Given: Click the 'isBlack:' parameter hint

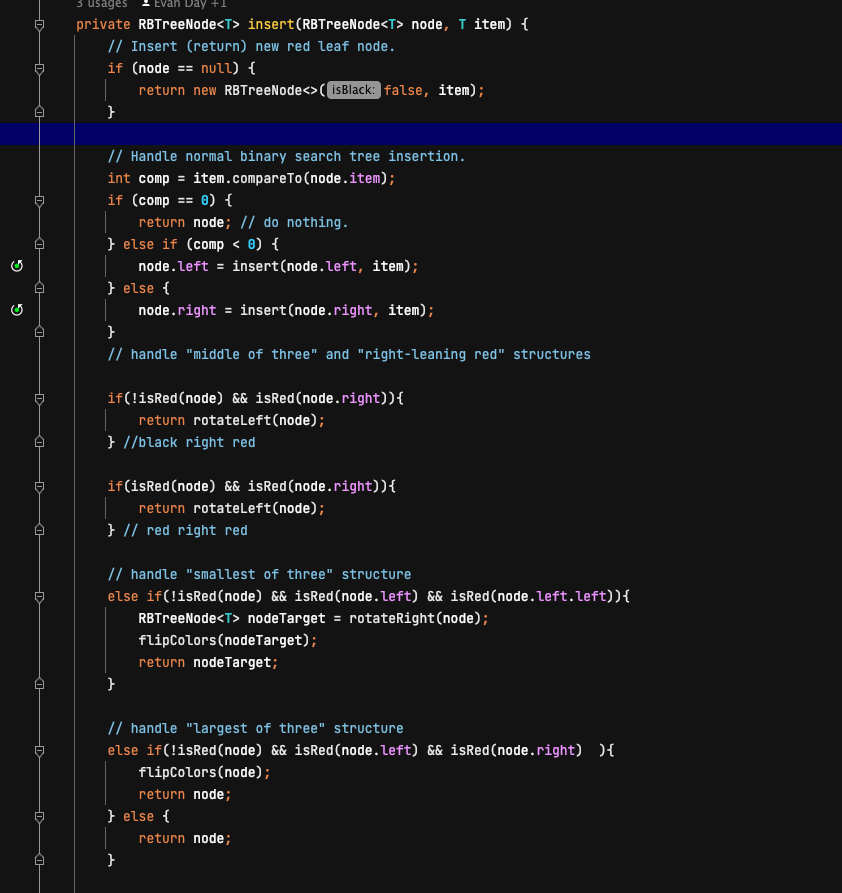Looking at the screenshot, I should (353, 91).
